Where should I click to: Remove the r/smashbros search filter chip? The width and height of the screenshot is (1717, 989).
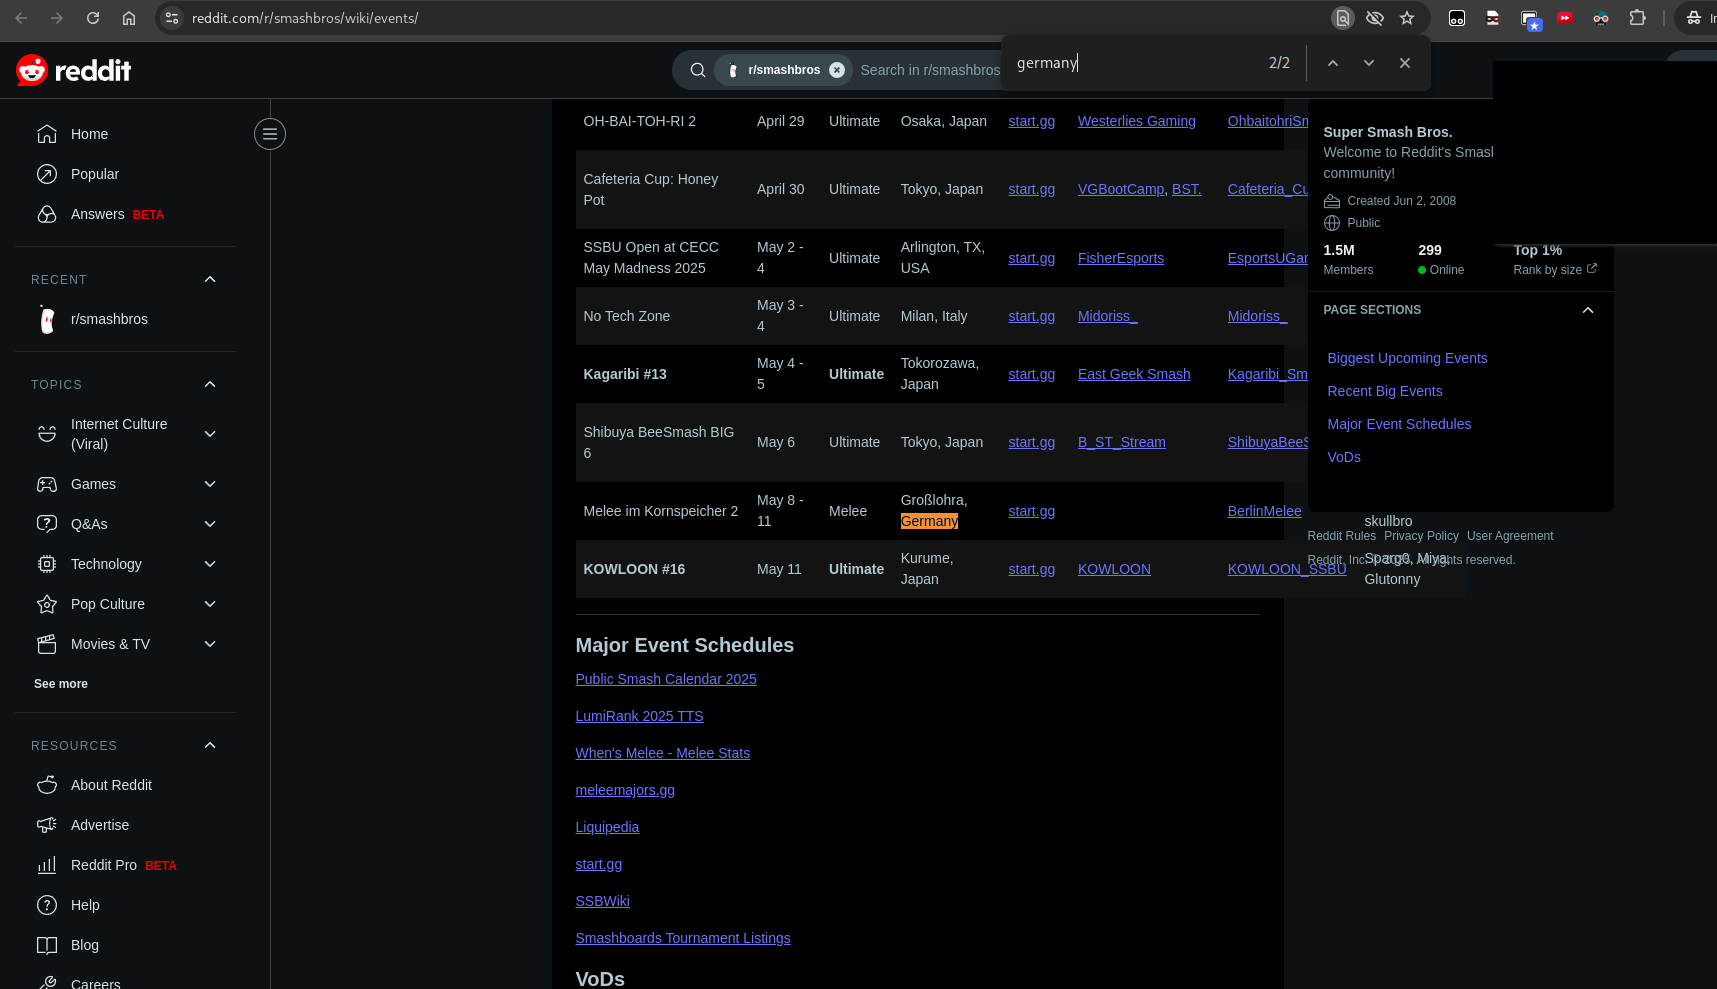837,70
